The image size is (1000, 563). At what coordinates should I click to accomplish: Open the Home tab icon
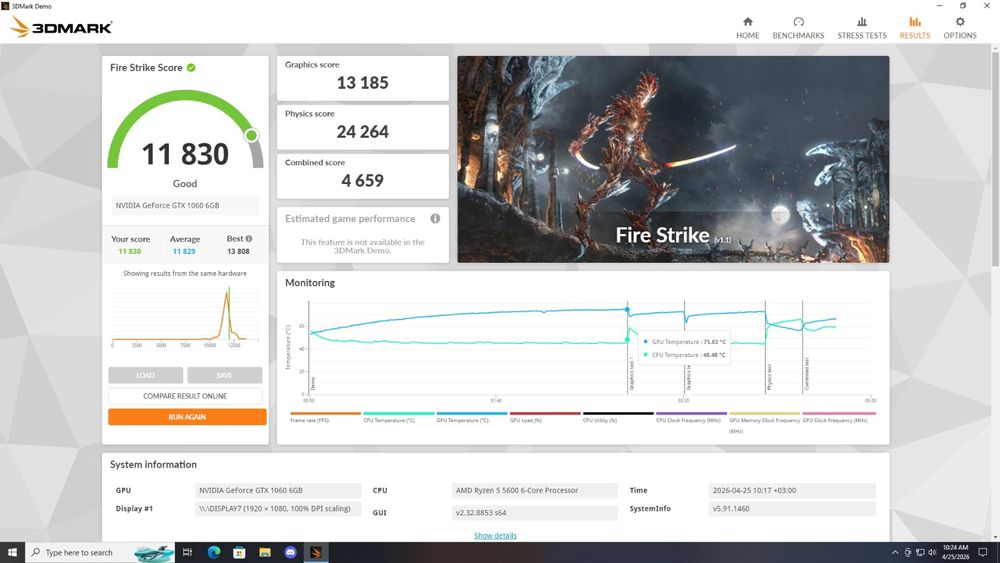point(747,22)
